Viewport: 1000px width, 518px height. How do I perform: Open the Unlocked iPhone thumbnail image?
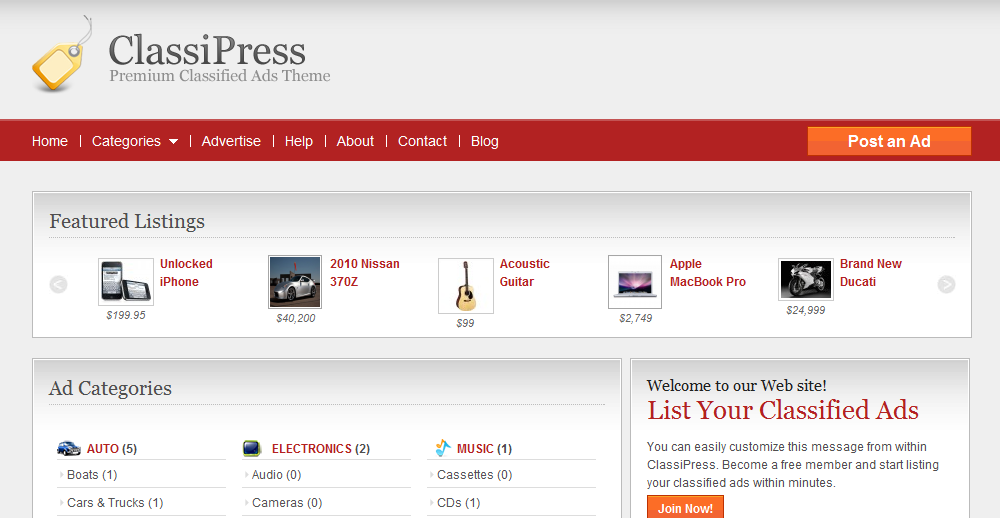tap(126, 281)
